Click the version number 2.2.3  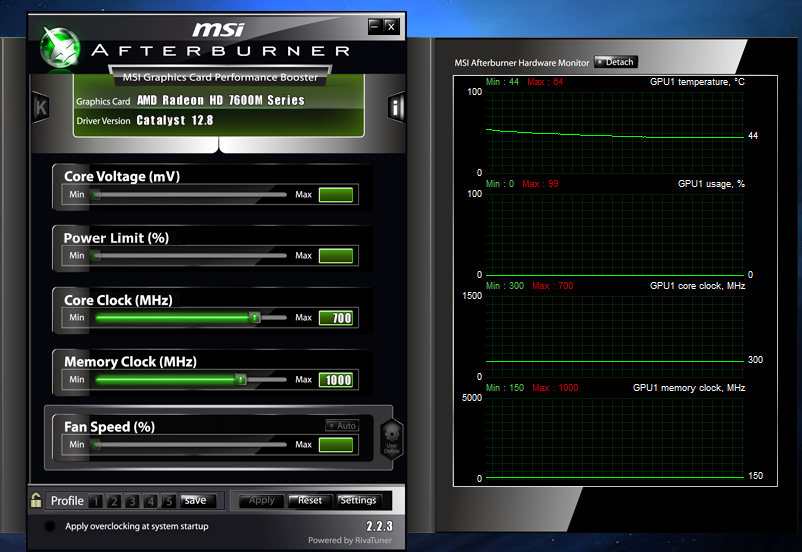(x=379, y=526)
